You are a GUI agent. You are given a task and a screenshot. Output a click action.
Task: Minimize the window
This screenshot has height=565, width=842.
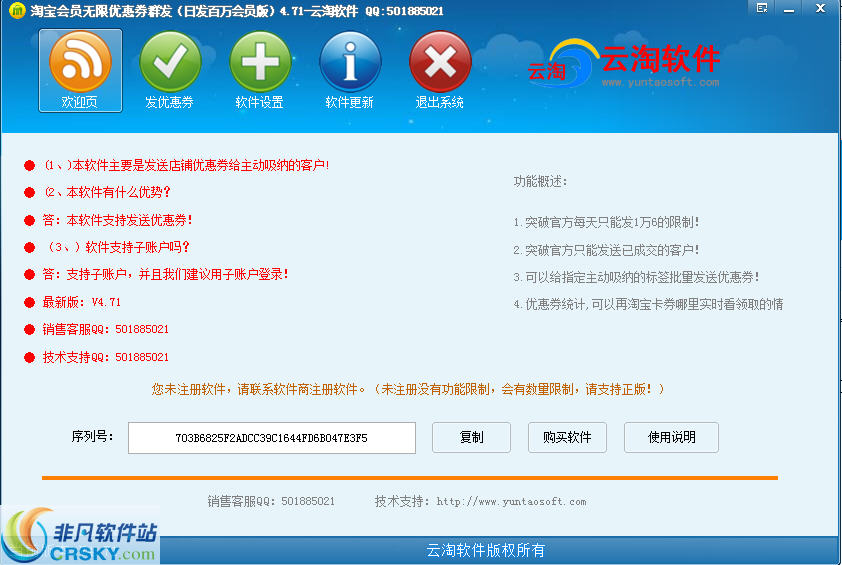point(789,9)
